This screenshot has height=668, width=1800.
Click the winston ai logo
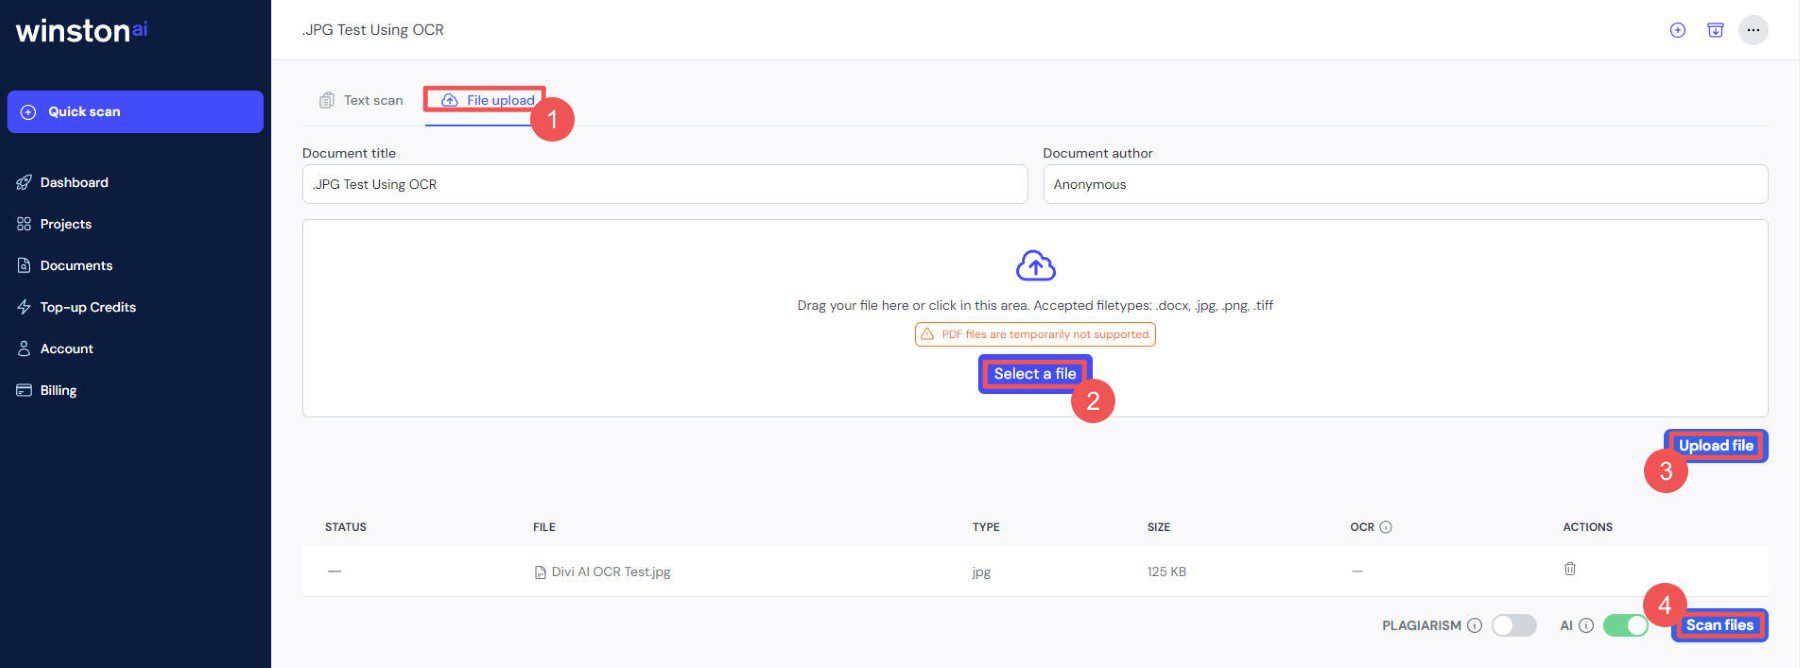[82, 31]
